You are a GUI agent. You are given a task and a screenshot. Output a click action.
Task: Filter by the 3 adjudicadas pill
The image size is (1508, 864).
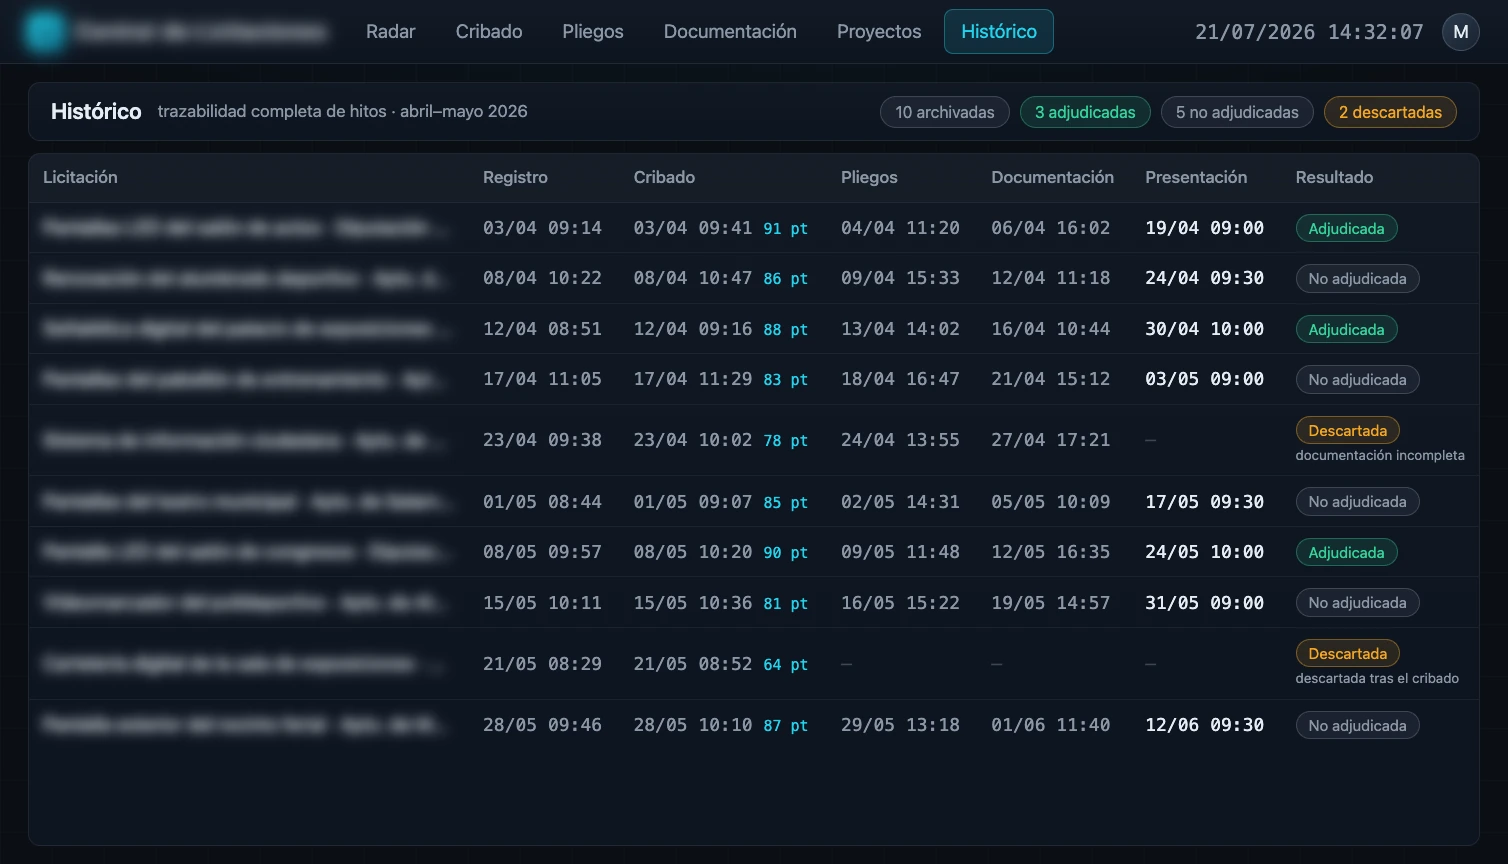tap(1085, 112)
